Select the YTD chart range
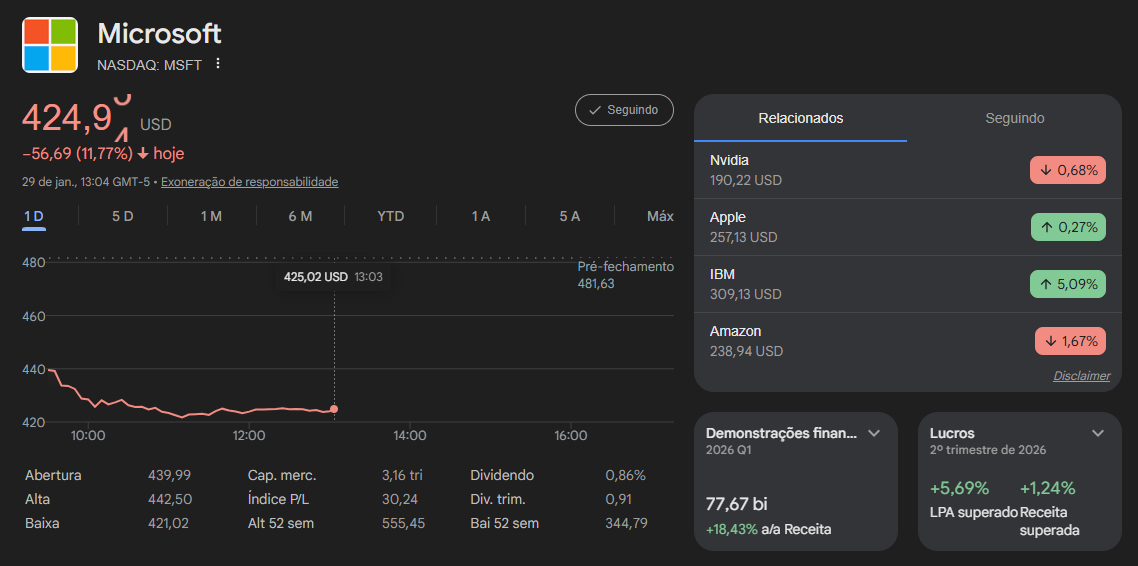This screenshot has width=1138, height=566. click(390, 216)
